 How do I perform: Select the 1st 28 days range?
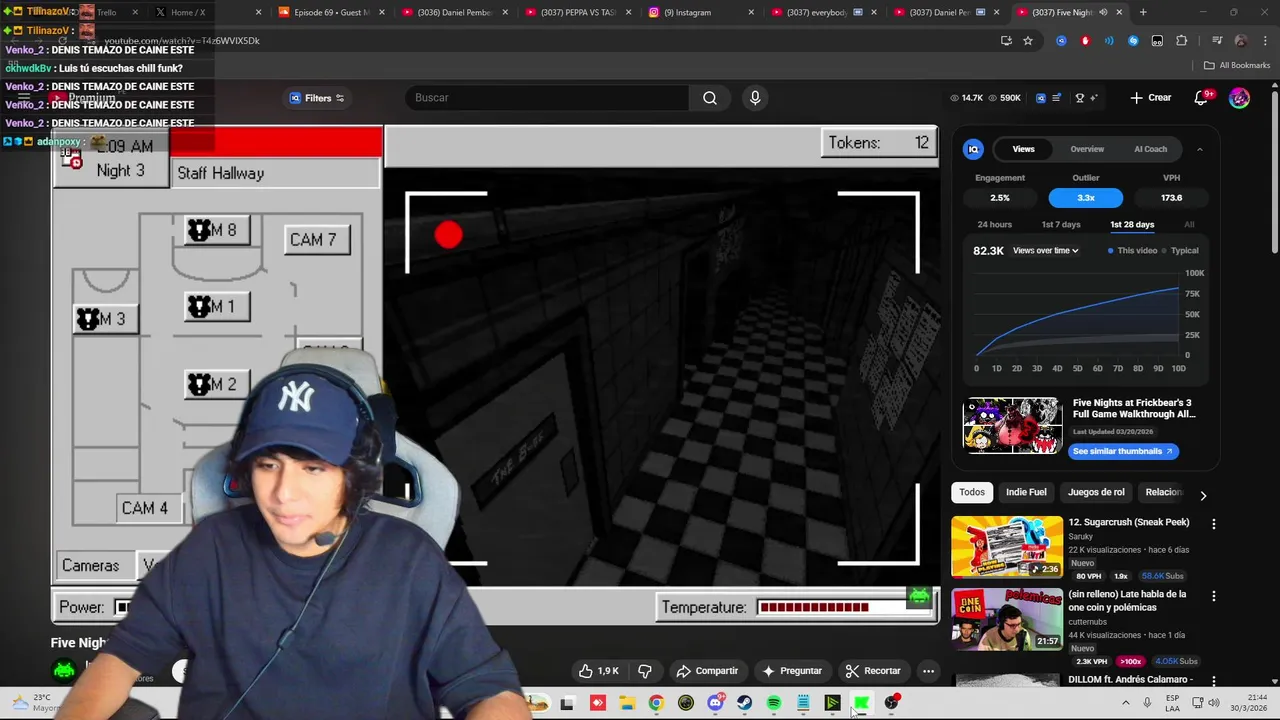point(1132,225)
